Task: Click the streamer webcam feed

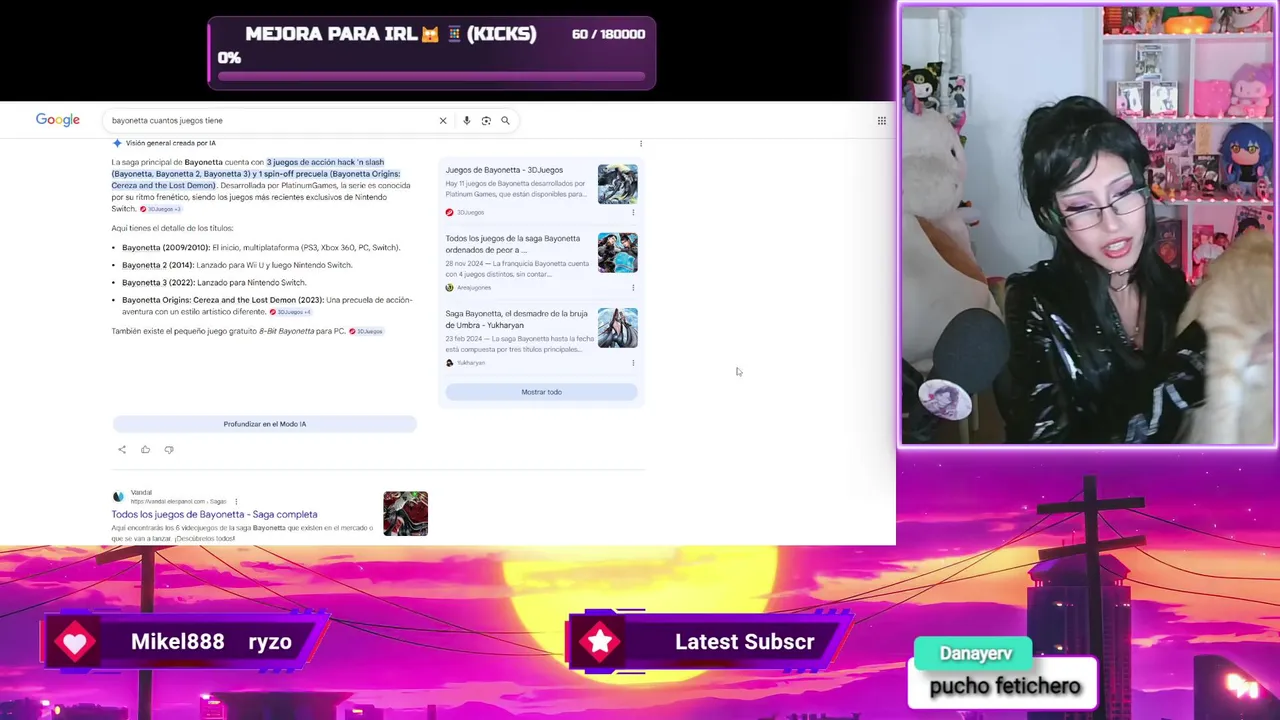Action: 1088,225
